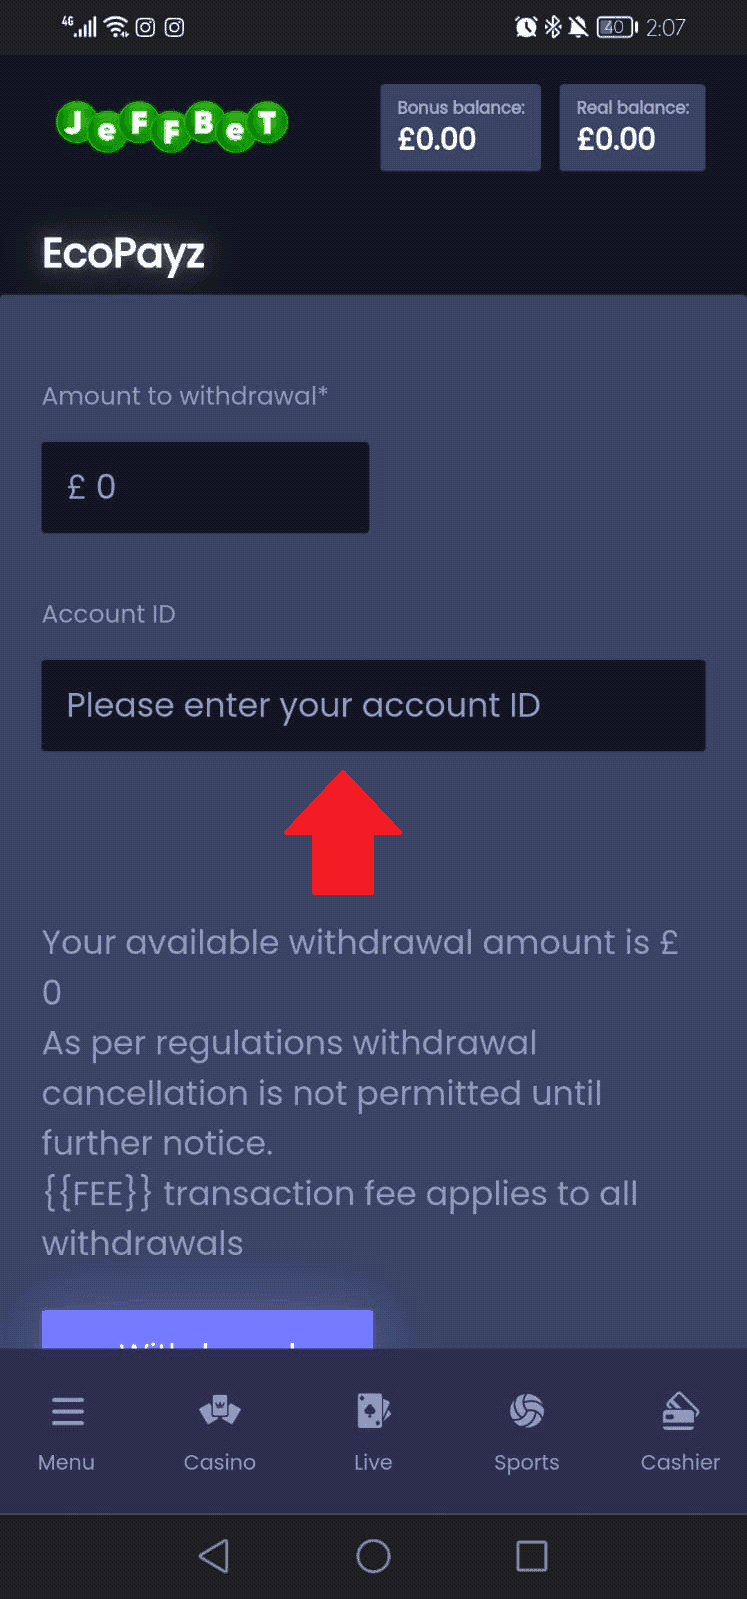Tap the Real balance box
Screen dimensions: 747x1599
[x=632, y=127]
